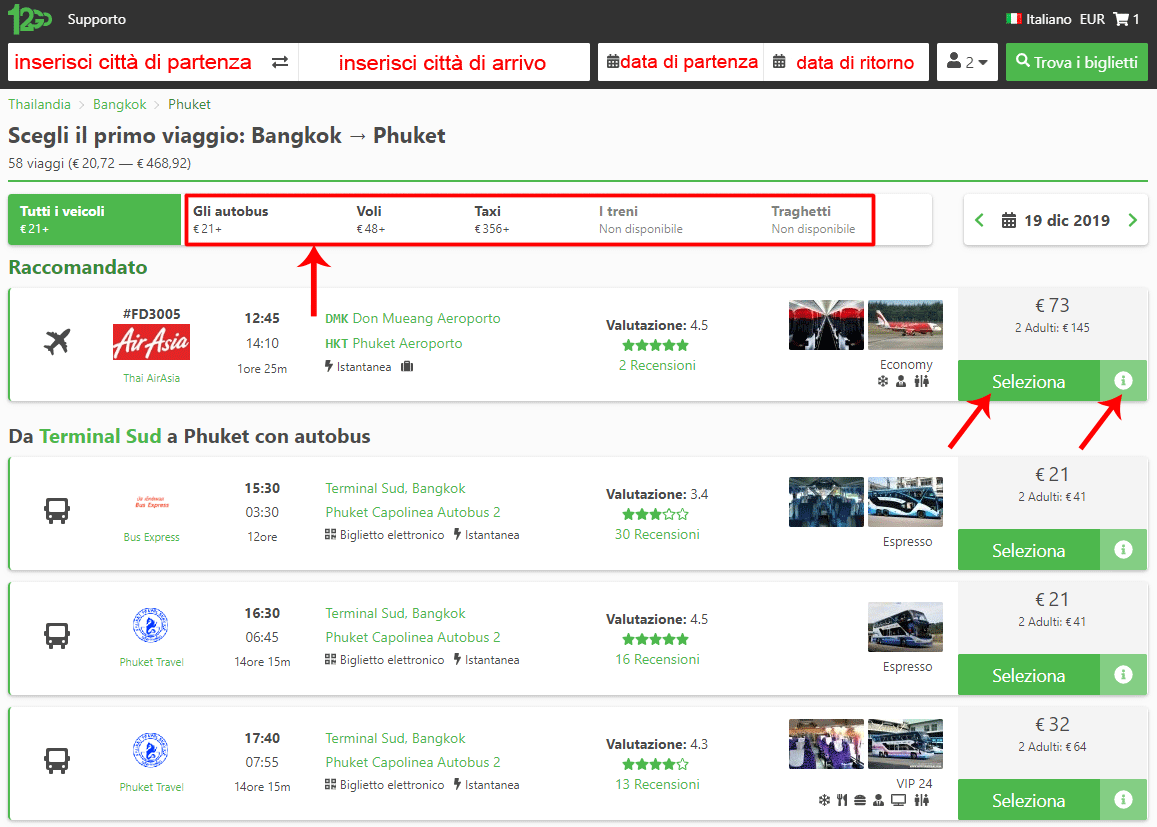View VIP 24 bus exterior photo

click(905, 744)
